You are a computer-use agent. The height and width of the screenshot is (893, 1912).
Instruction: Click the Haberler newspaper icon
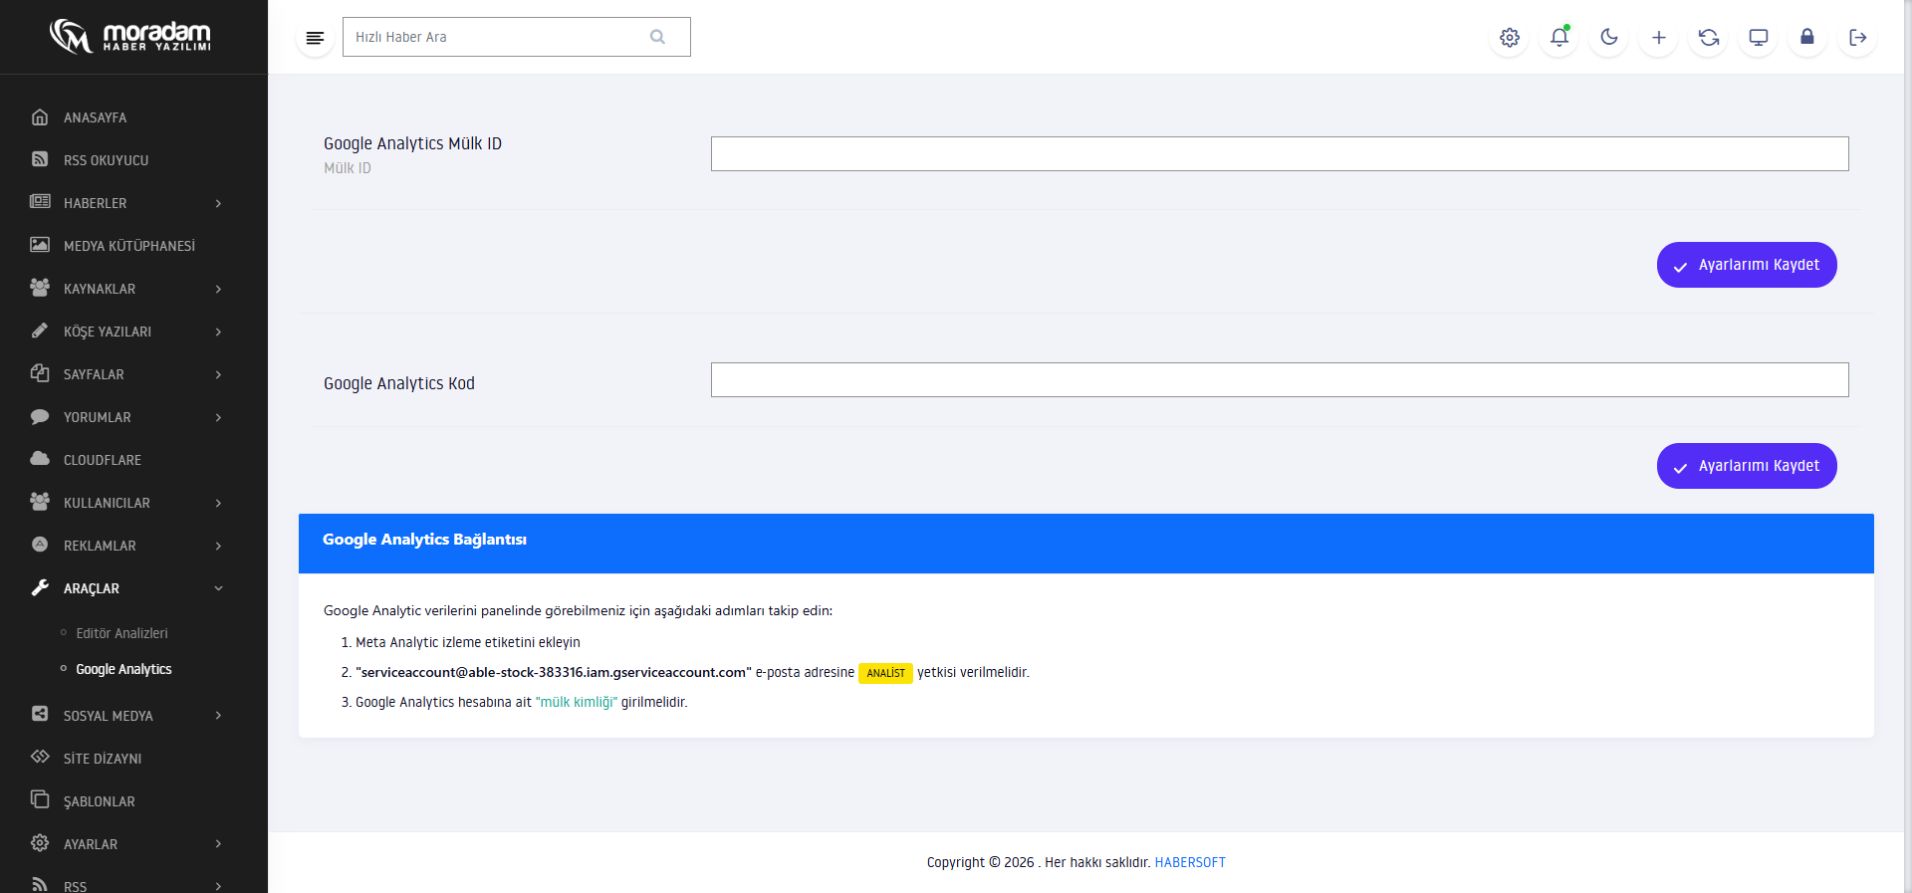click(40, 202)
